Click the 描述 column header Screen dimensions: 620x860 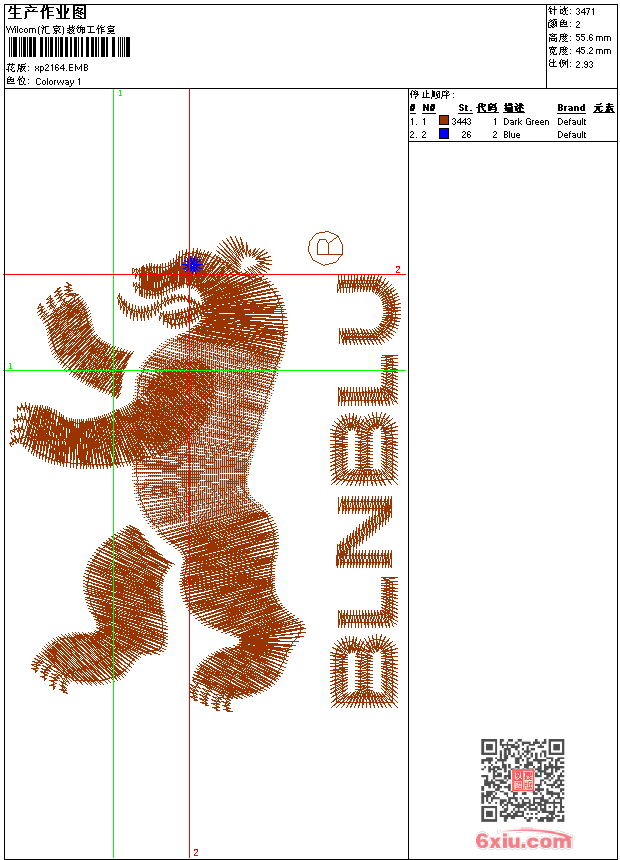click(514, 108)
